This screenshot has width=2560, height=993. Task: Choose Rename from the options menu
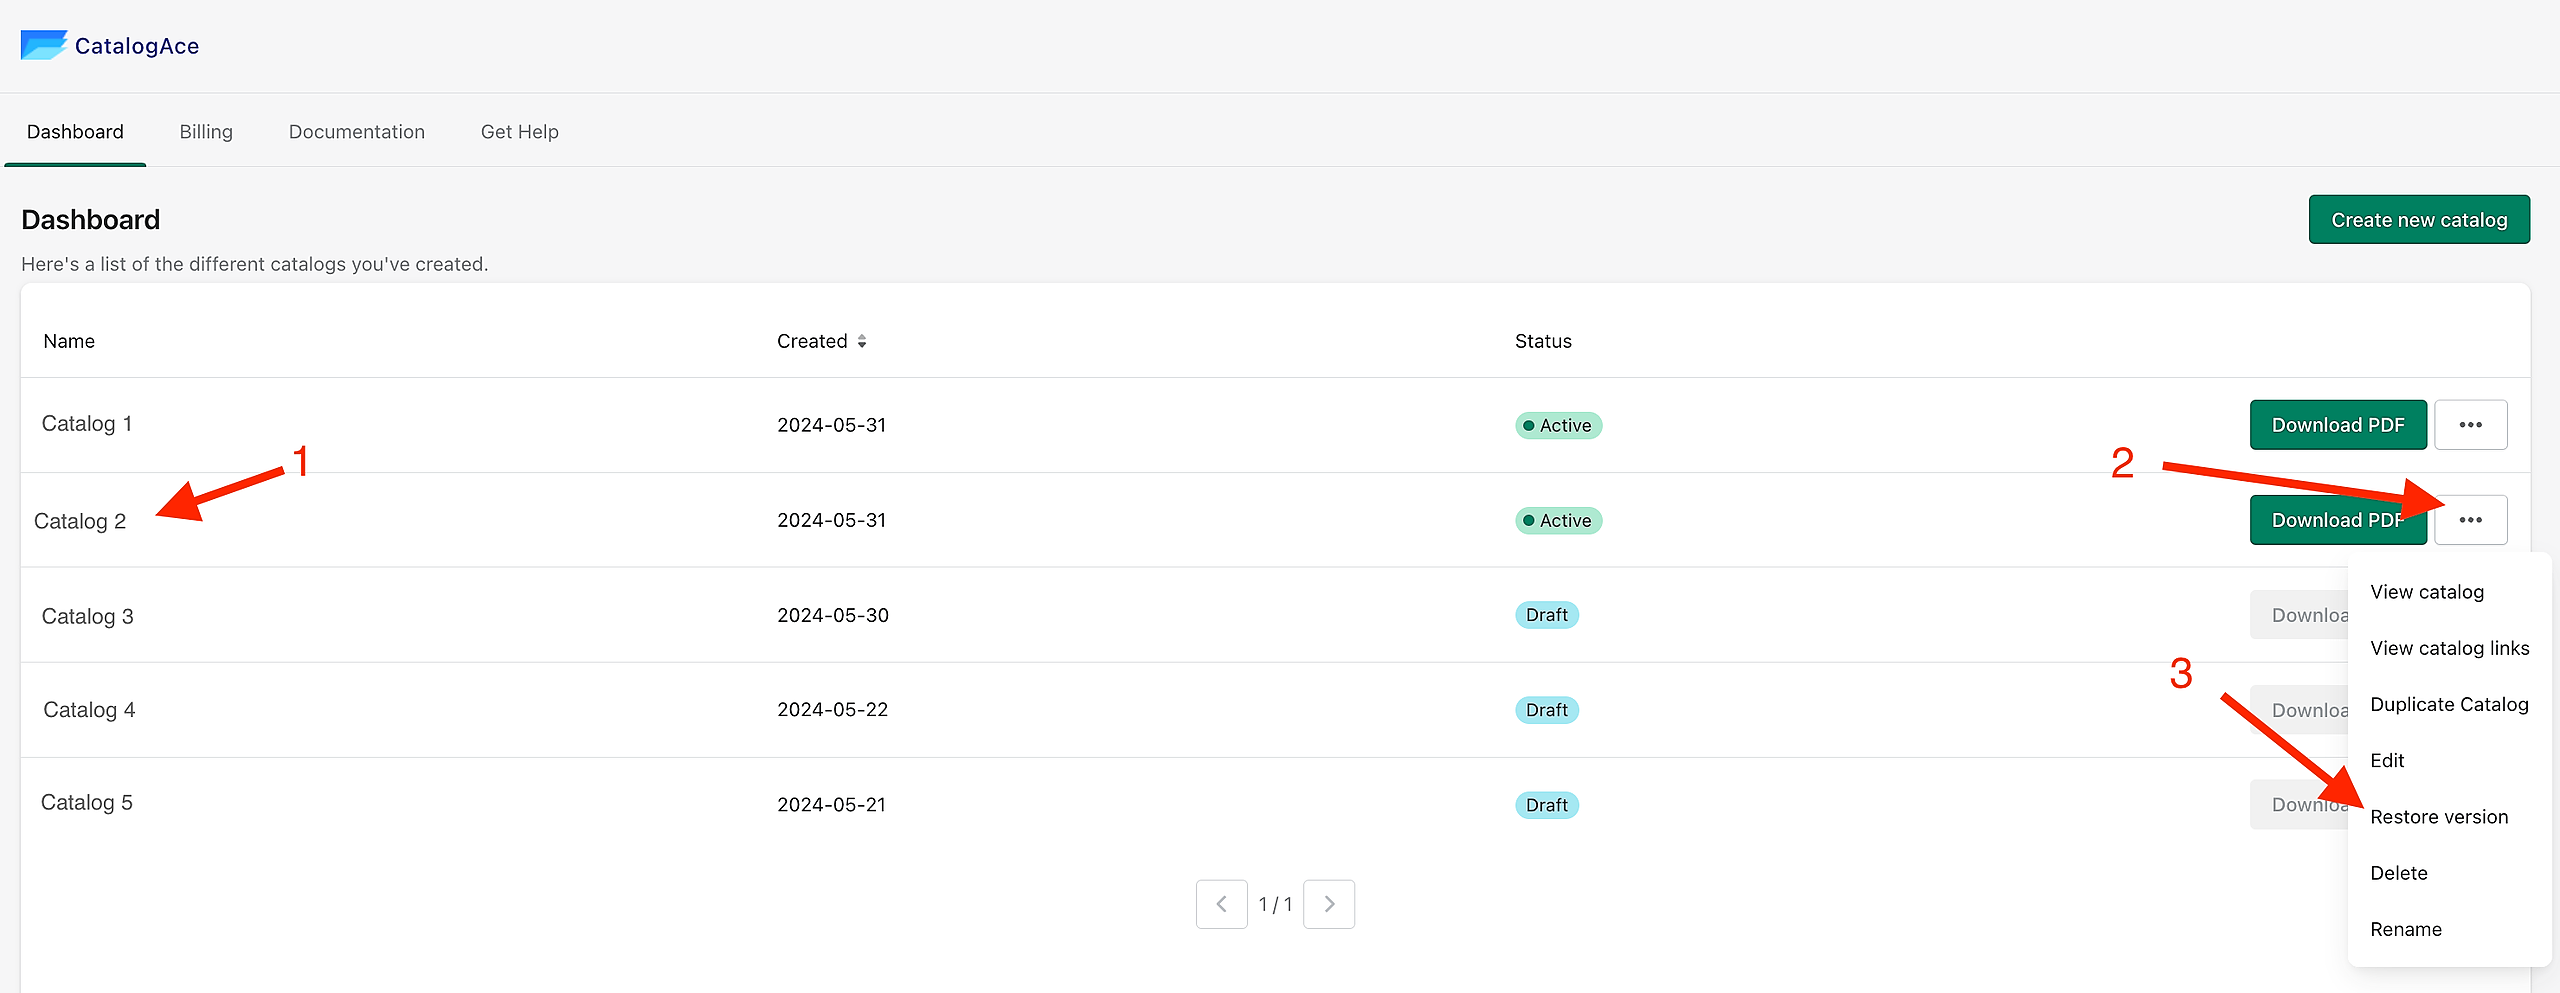pos(2406,929)
